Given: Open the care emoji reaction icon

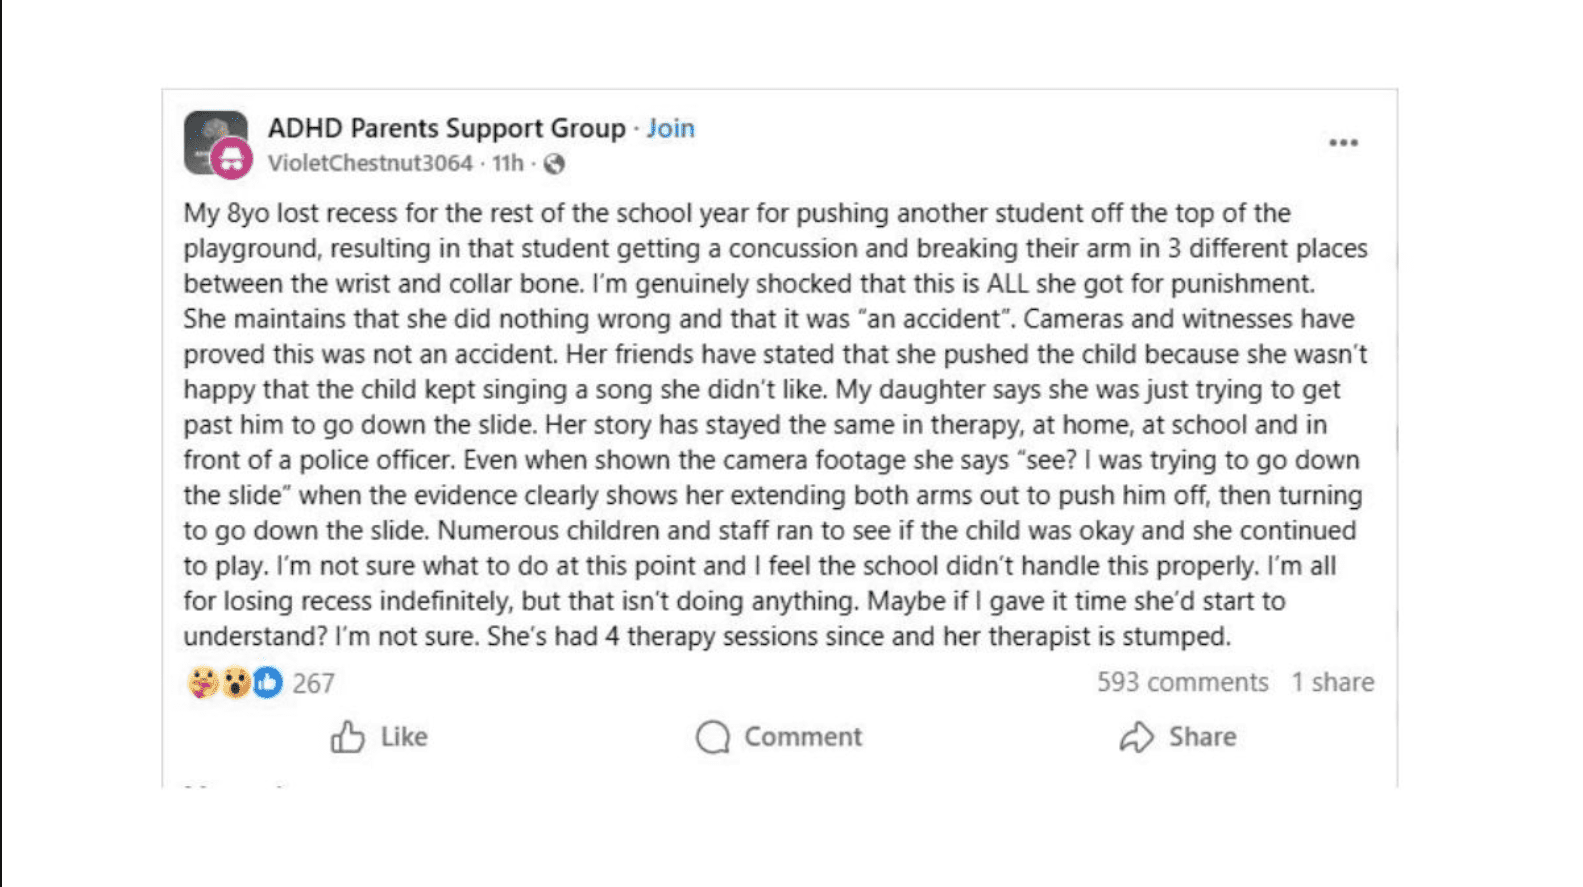Looking at the screenshot, I should [202, 685].
